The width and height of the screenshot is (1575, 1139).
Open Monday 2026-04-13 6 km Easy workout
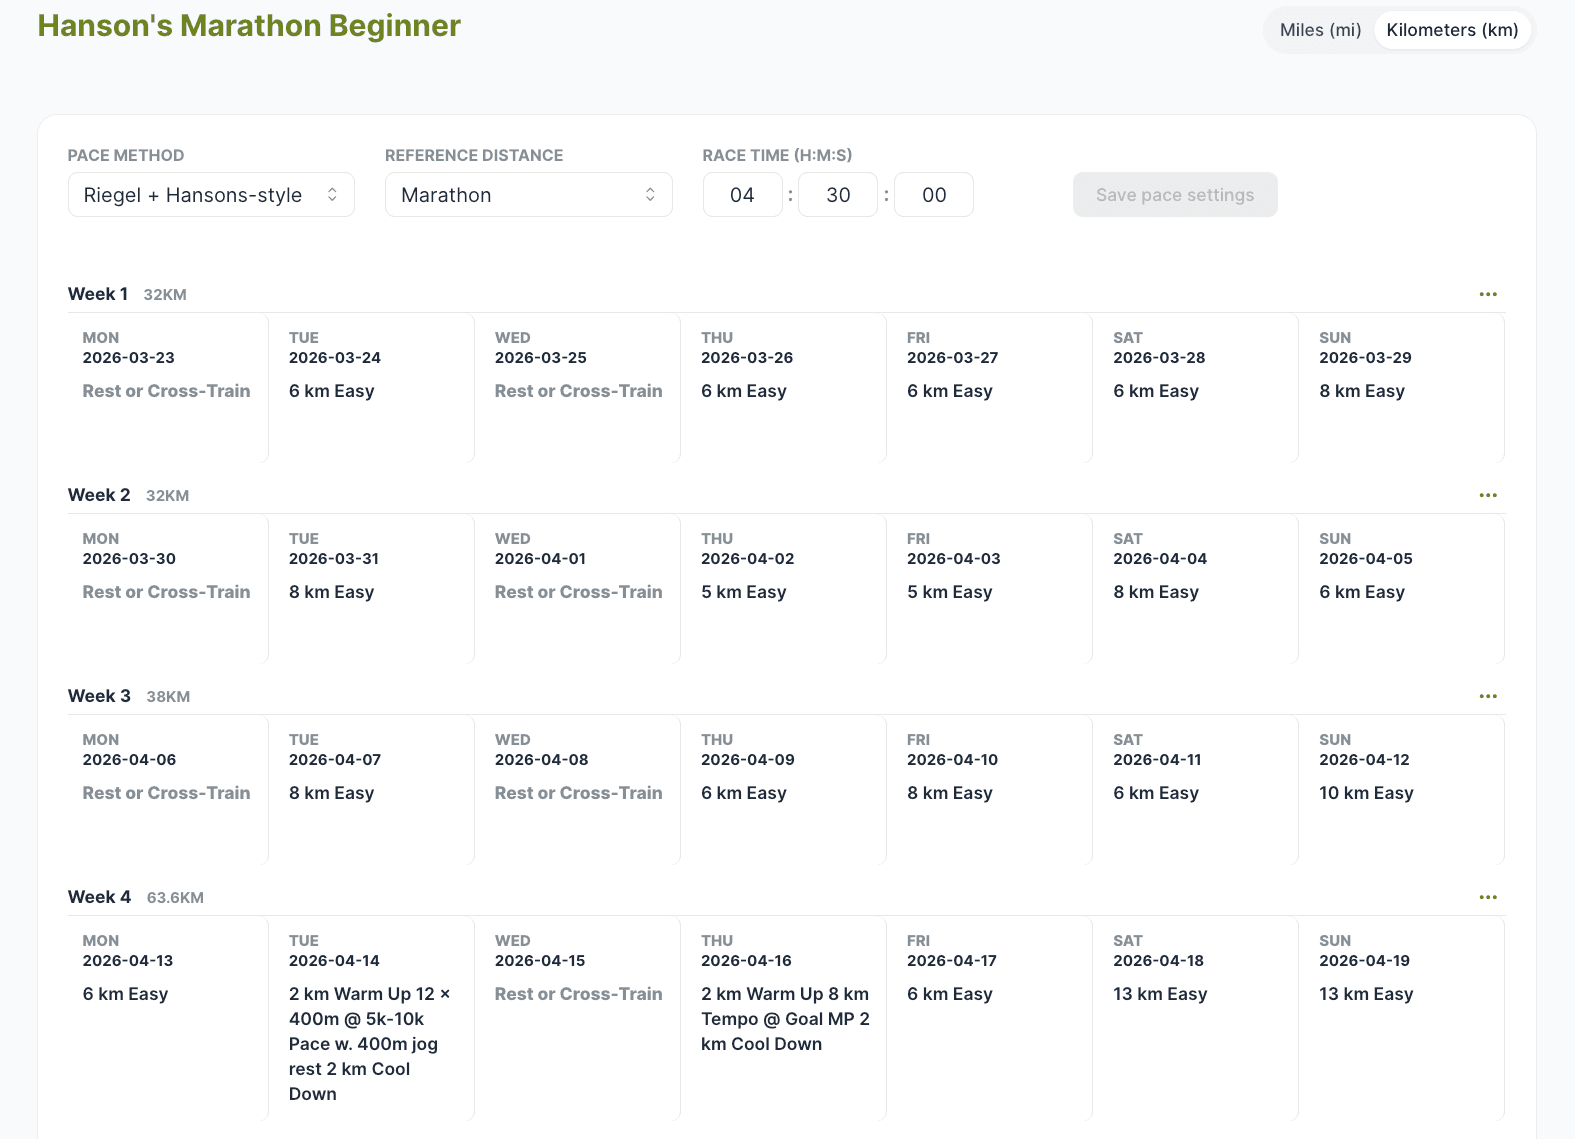[x=168, y=1019]
